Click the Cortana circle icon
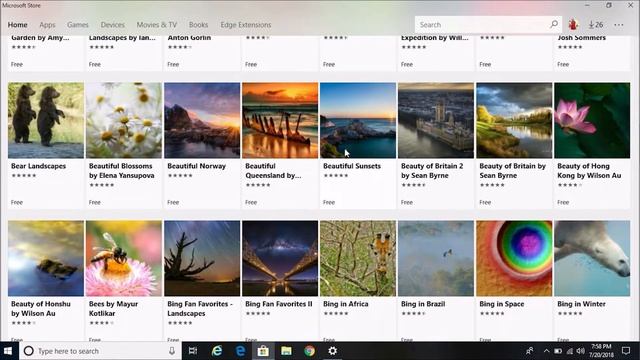Viewport: 640px width, 360px height. click(x=29, y=351)
